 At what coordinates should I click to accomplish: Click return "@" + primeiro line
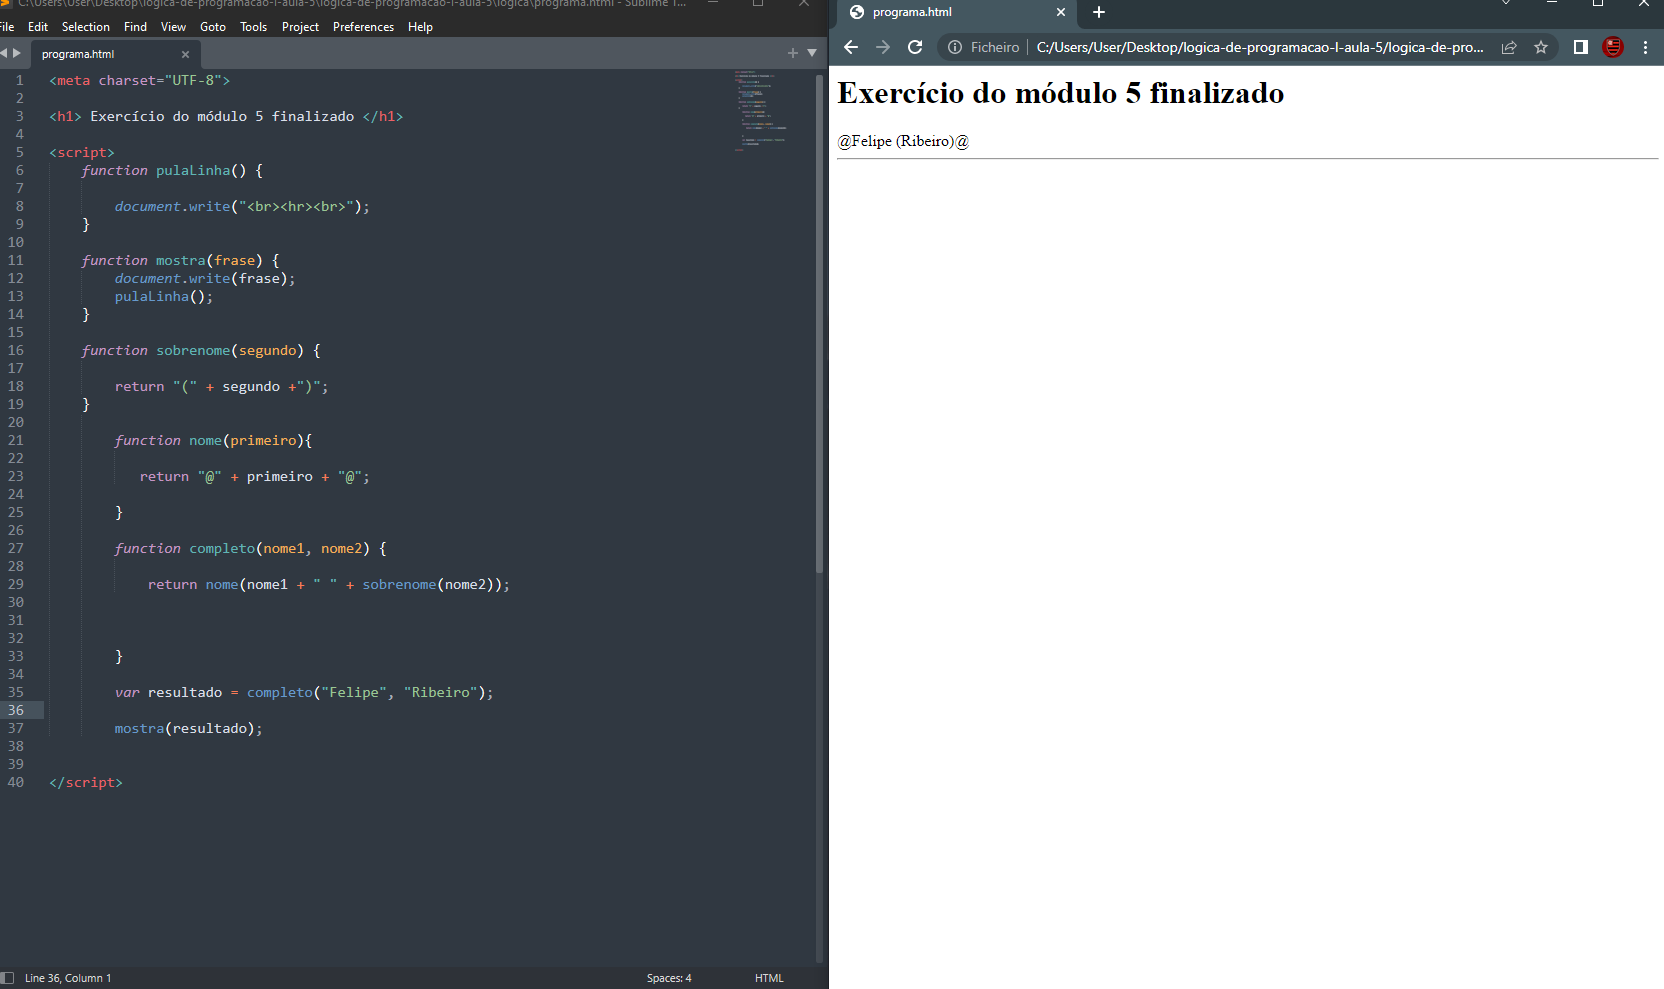(255, 476)
